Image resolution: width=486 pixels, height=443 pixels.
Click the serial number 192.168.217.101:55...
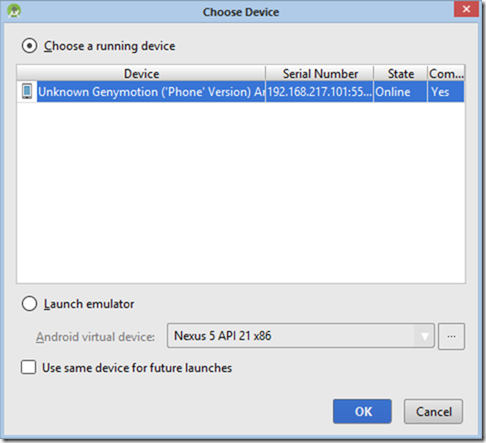[320, 92]
